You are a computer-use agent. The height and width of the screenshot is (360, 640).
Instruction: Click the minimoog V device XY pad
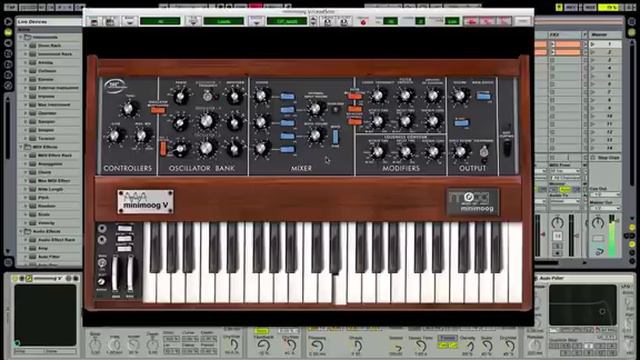(x=45, y=315)
